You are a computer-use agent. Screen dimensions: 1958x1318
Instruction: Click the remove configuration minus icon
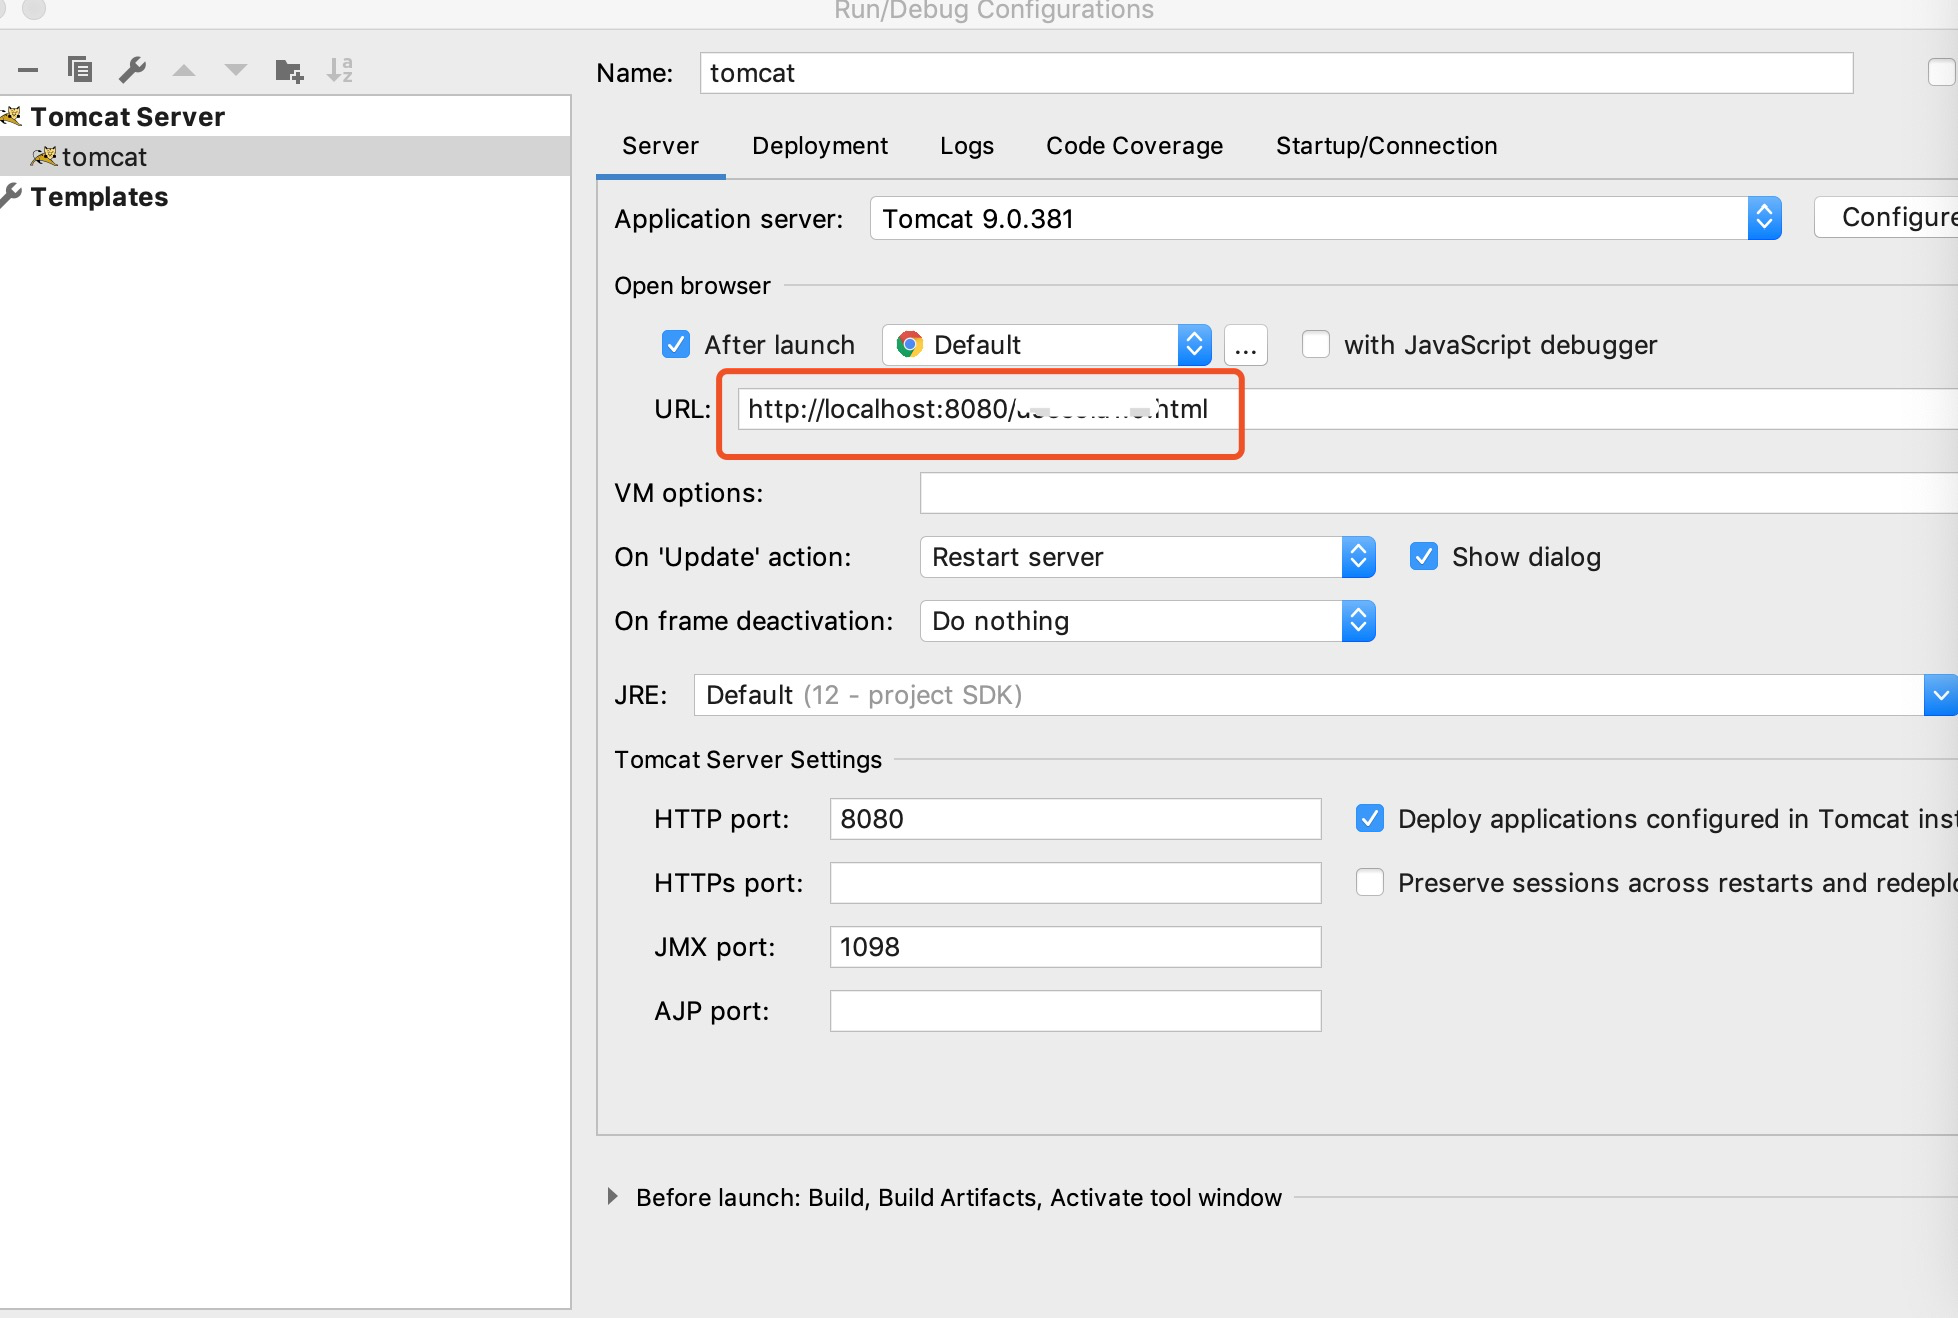tap(28, 70)
